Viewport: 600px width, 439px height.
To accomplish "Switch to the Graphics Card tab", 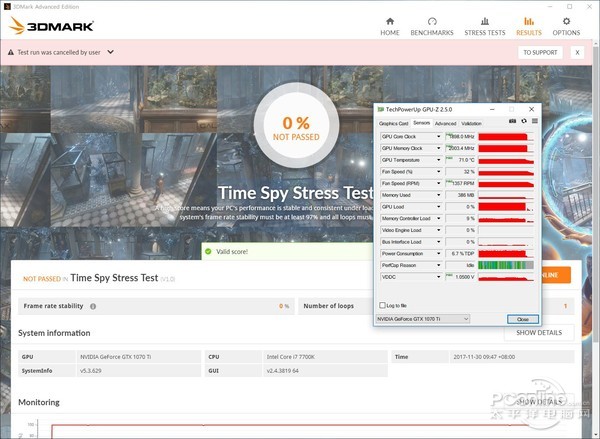I will tap(393, 124).
